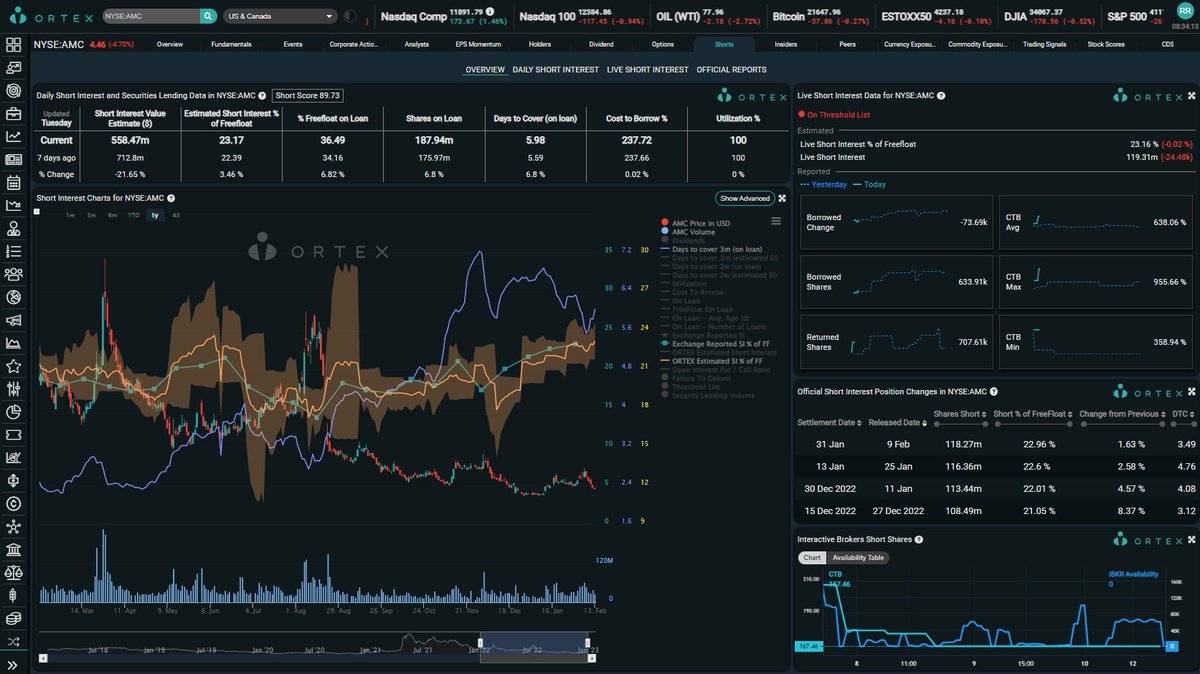Open the dashboard grid icon in sidebar

coord(14,45)
